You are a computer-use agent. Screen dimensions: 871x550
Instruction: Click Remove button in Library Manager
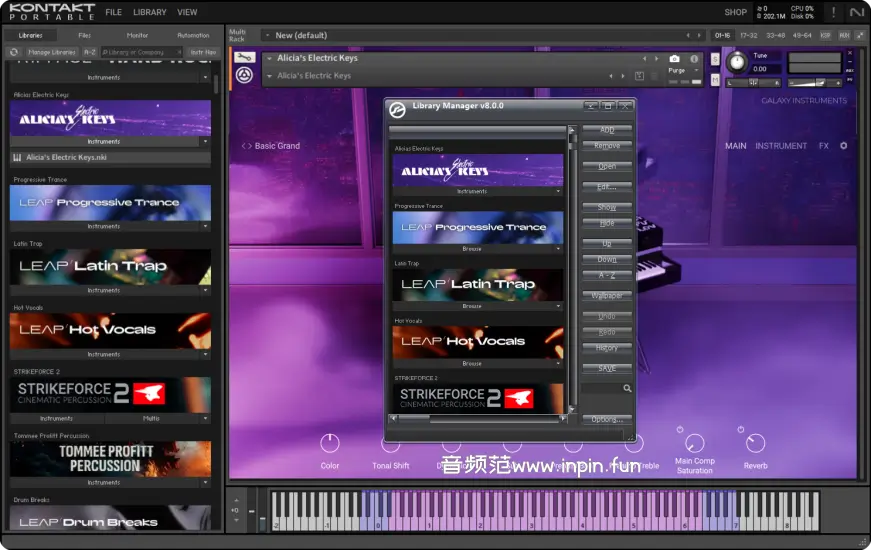[607, 146]
